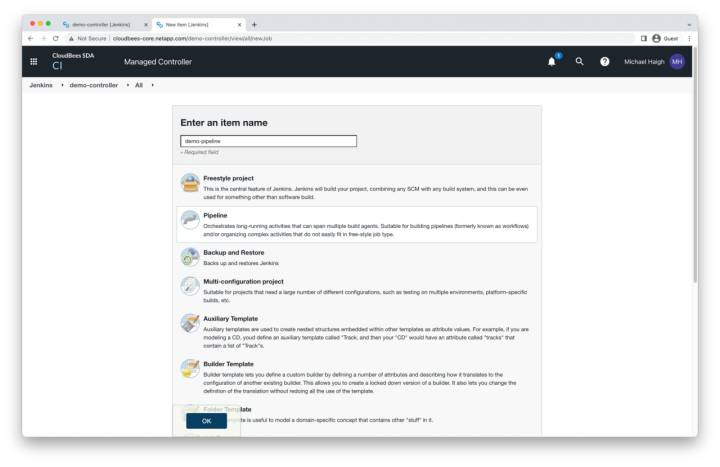
Task: Open the MH user avatar menu
Action: (x=677, y=62)
